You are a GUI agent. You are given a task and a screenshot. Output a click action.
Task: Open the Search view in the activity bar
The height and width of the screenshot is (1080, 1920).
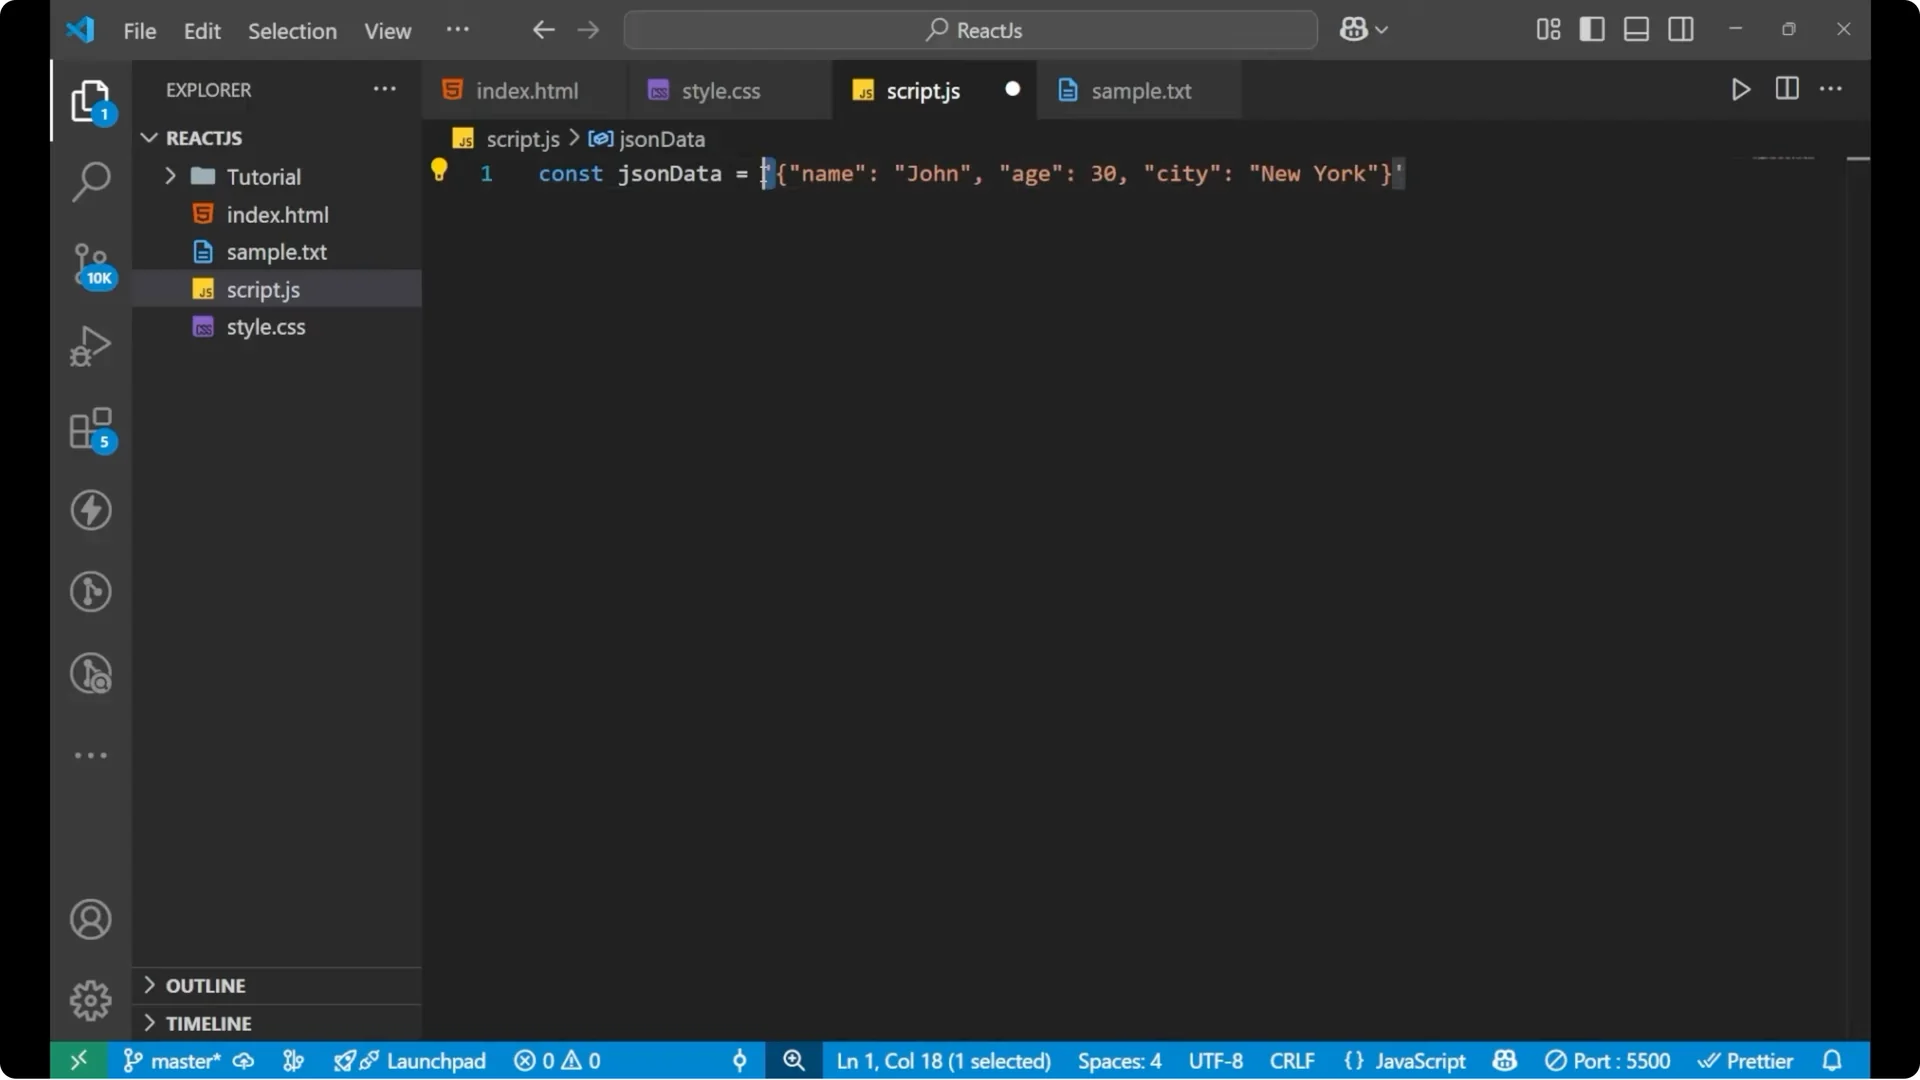[91, 182]
